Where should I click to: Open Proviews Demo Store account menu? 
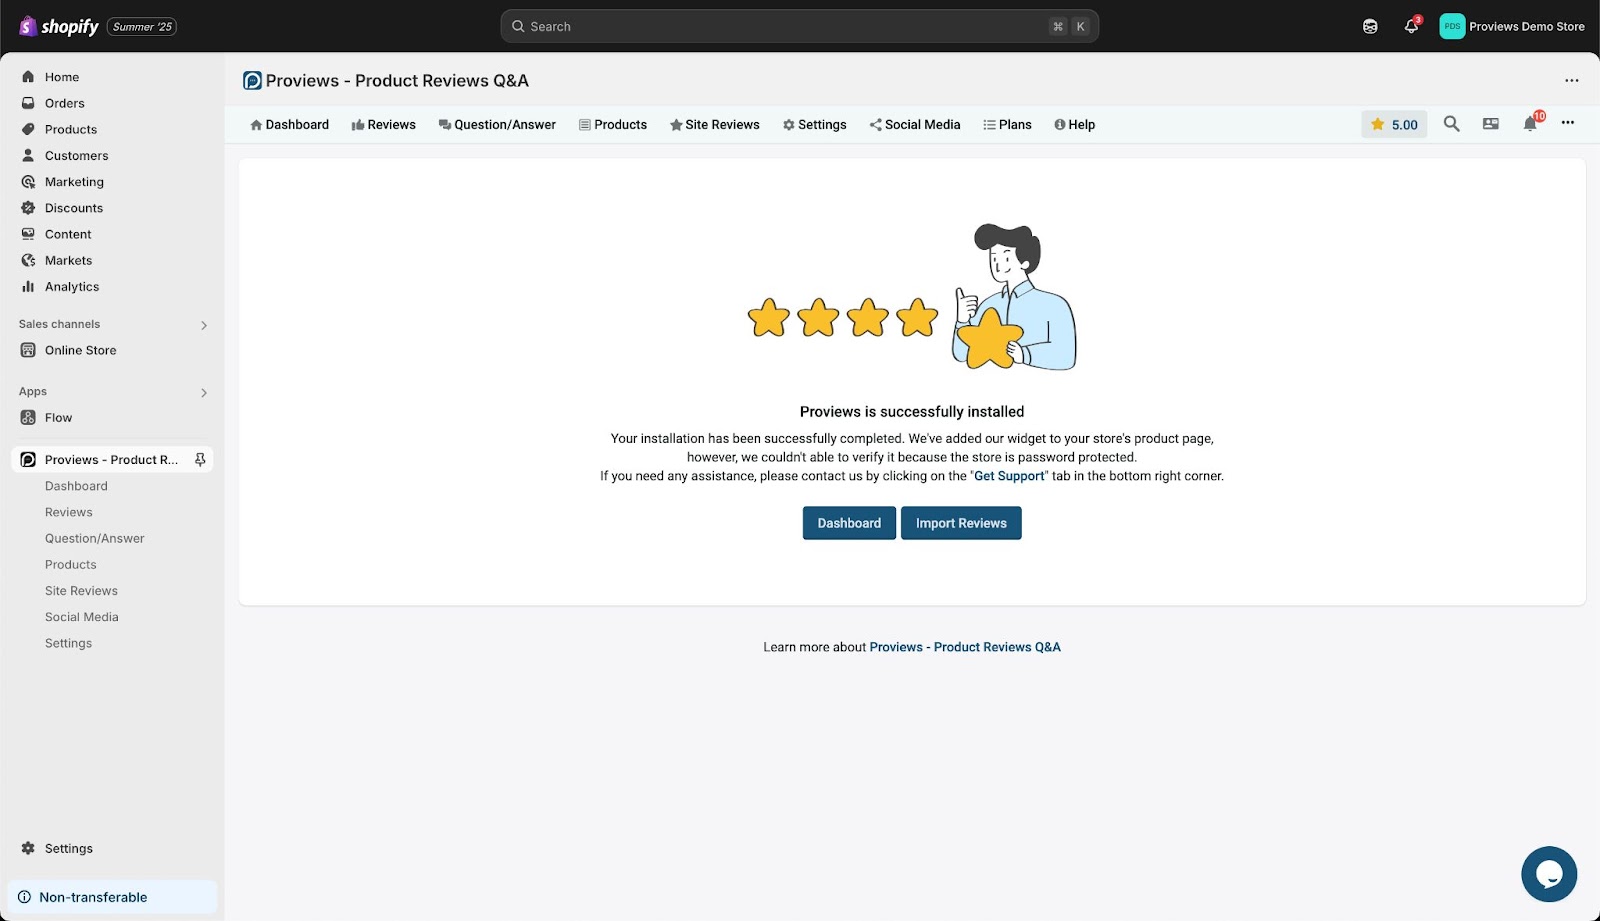[x=1512, y=27]
